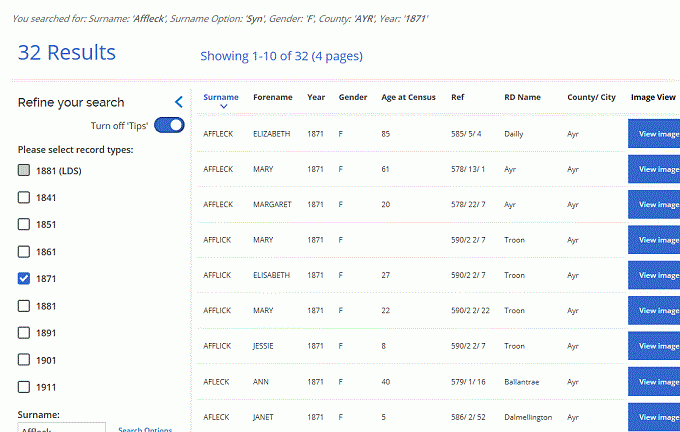Viewport: 680px width, 432px height.
Task: Select ref 586/ 2/ 52 cell
Action: click(468, 417)
